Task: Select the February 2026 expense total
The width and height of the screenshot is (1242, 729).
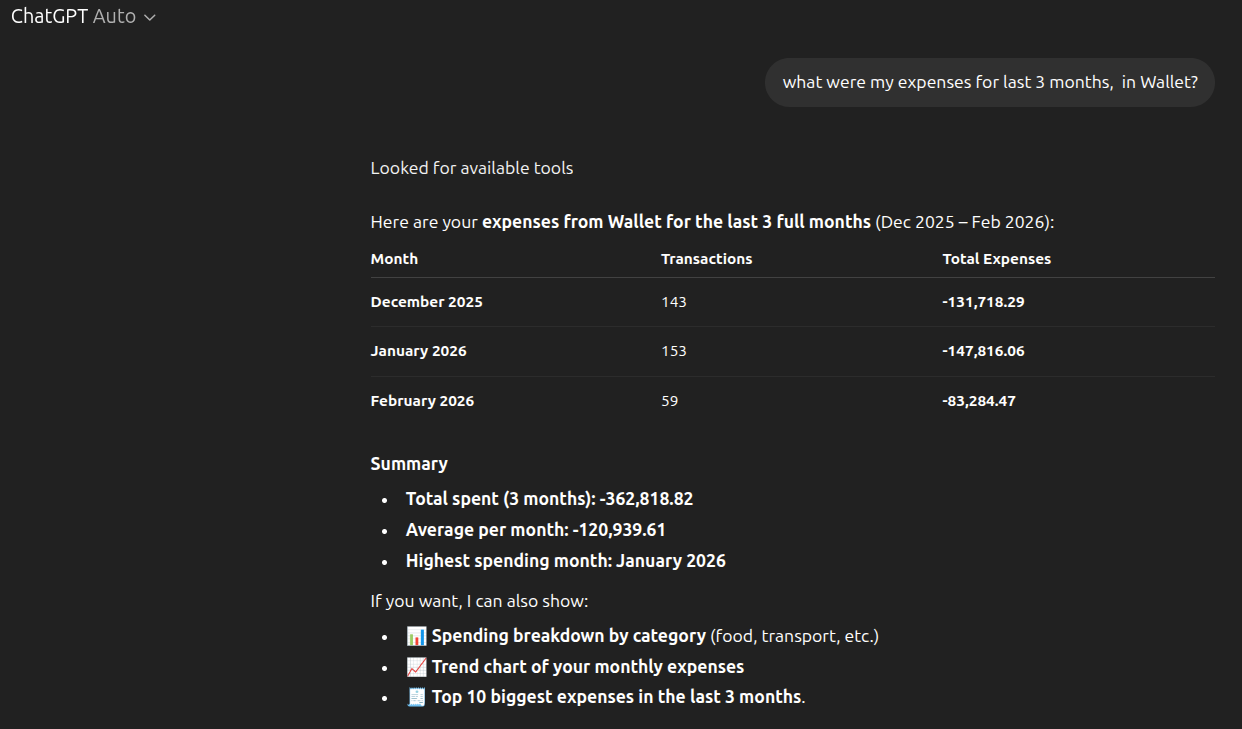Action: tap(979, 400)
